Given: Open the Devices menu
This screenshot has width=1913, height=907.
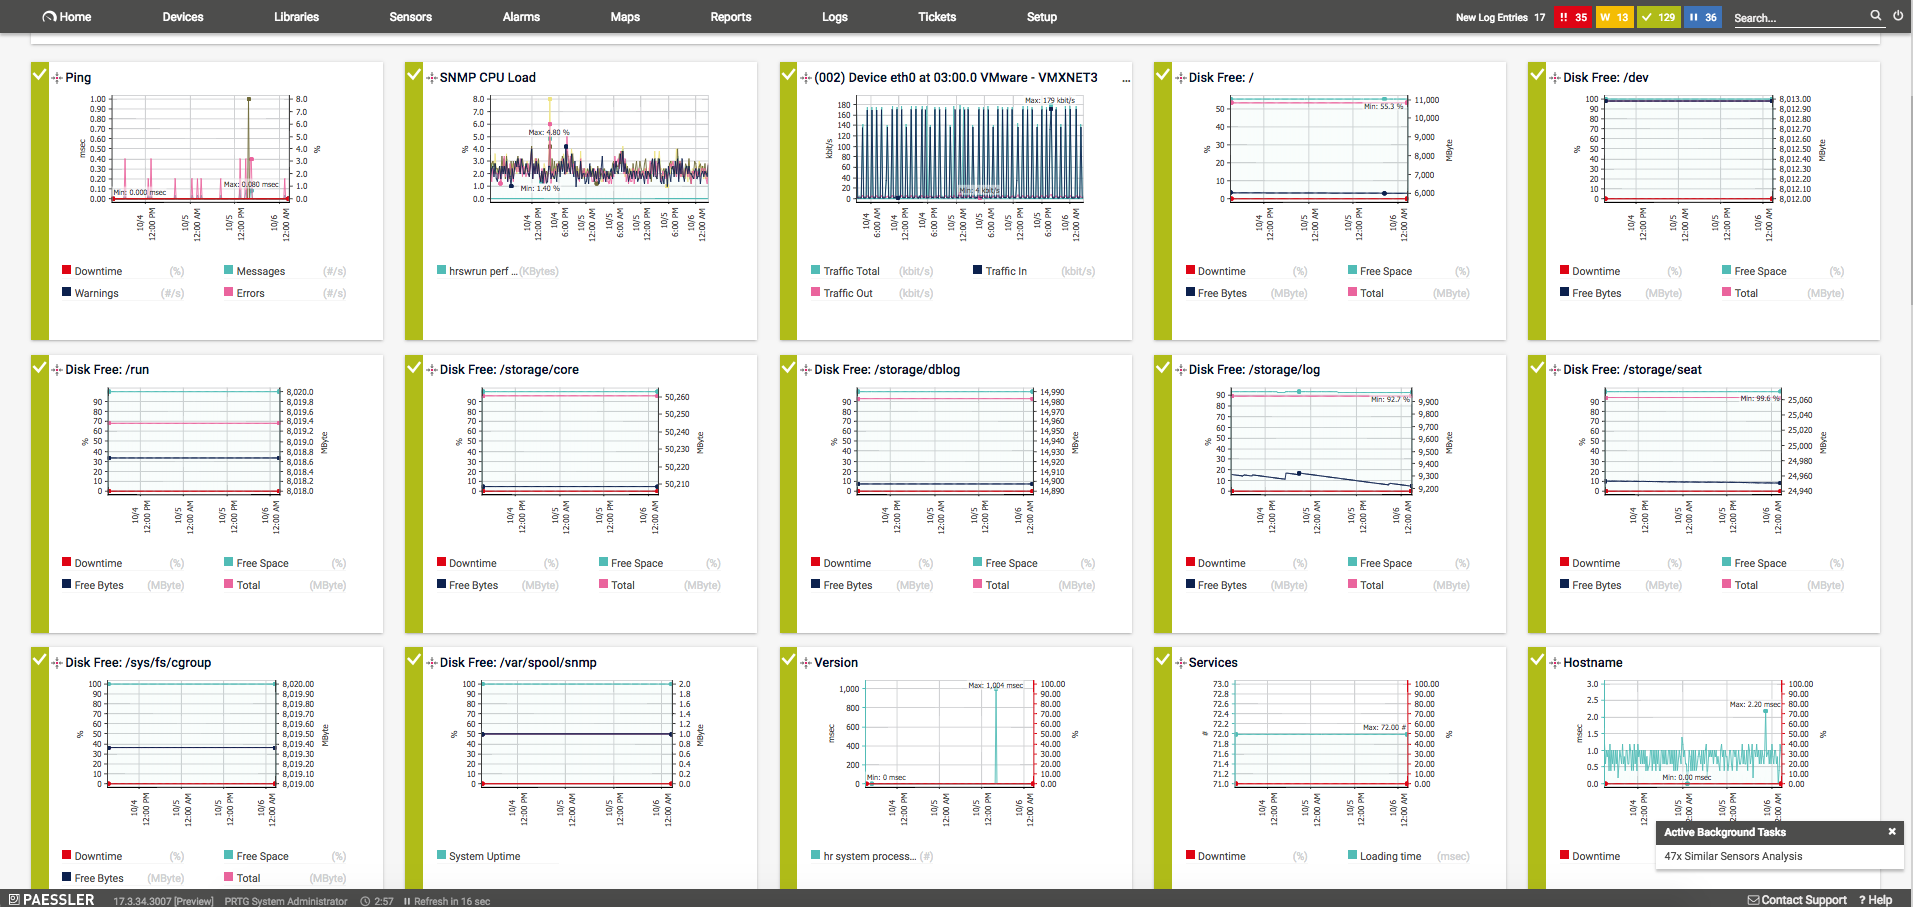Looking at the screenshot, I should (183, 17).
